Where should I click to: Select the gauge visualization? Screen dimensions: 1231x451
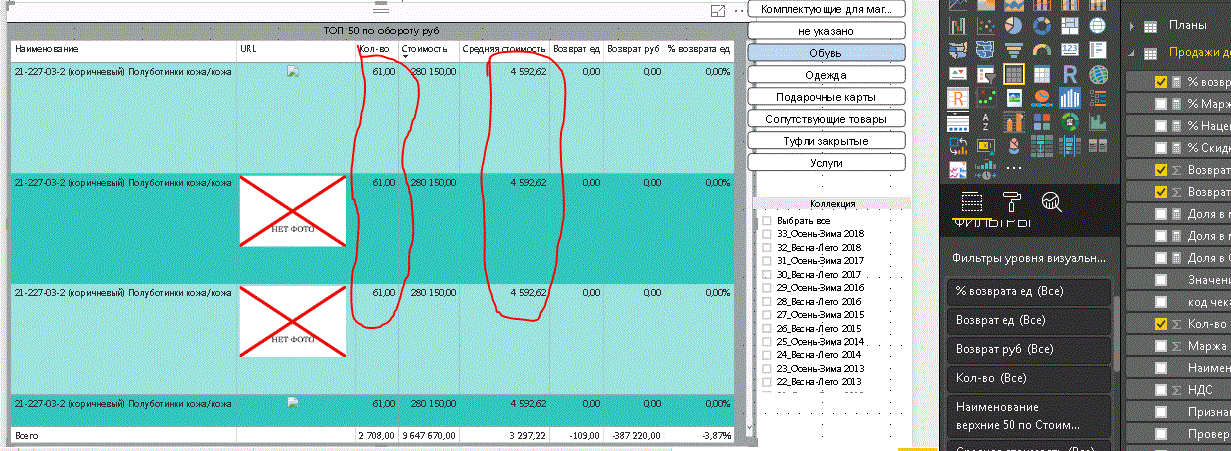coord(1042,50)
